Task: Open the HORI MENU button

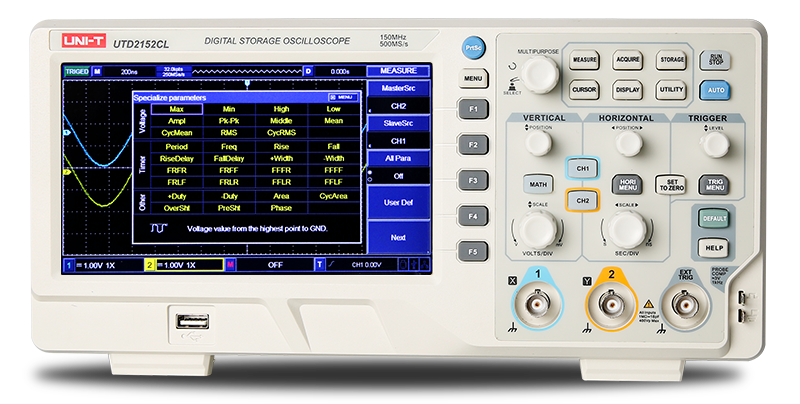Action: click(628, 185)
